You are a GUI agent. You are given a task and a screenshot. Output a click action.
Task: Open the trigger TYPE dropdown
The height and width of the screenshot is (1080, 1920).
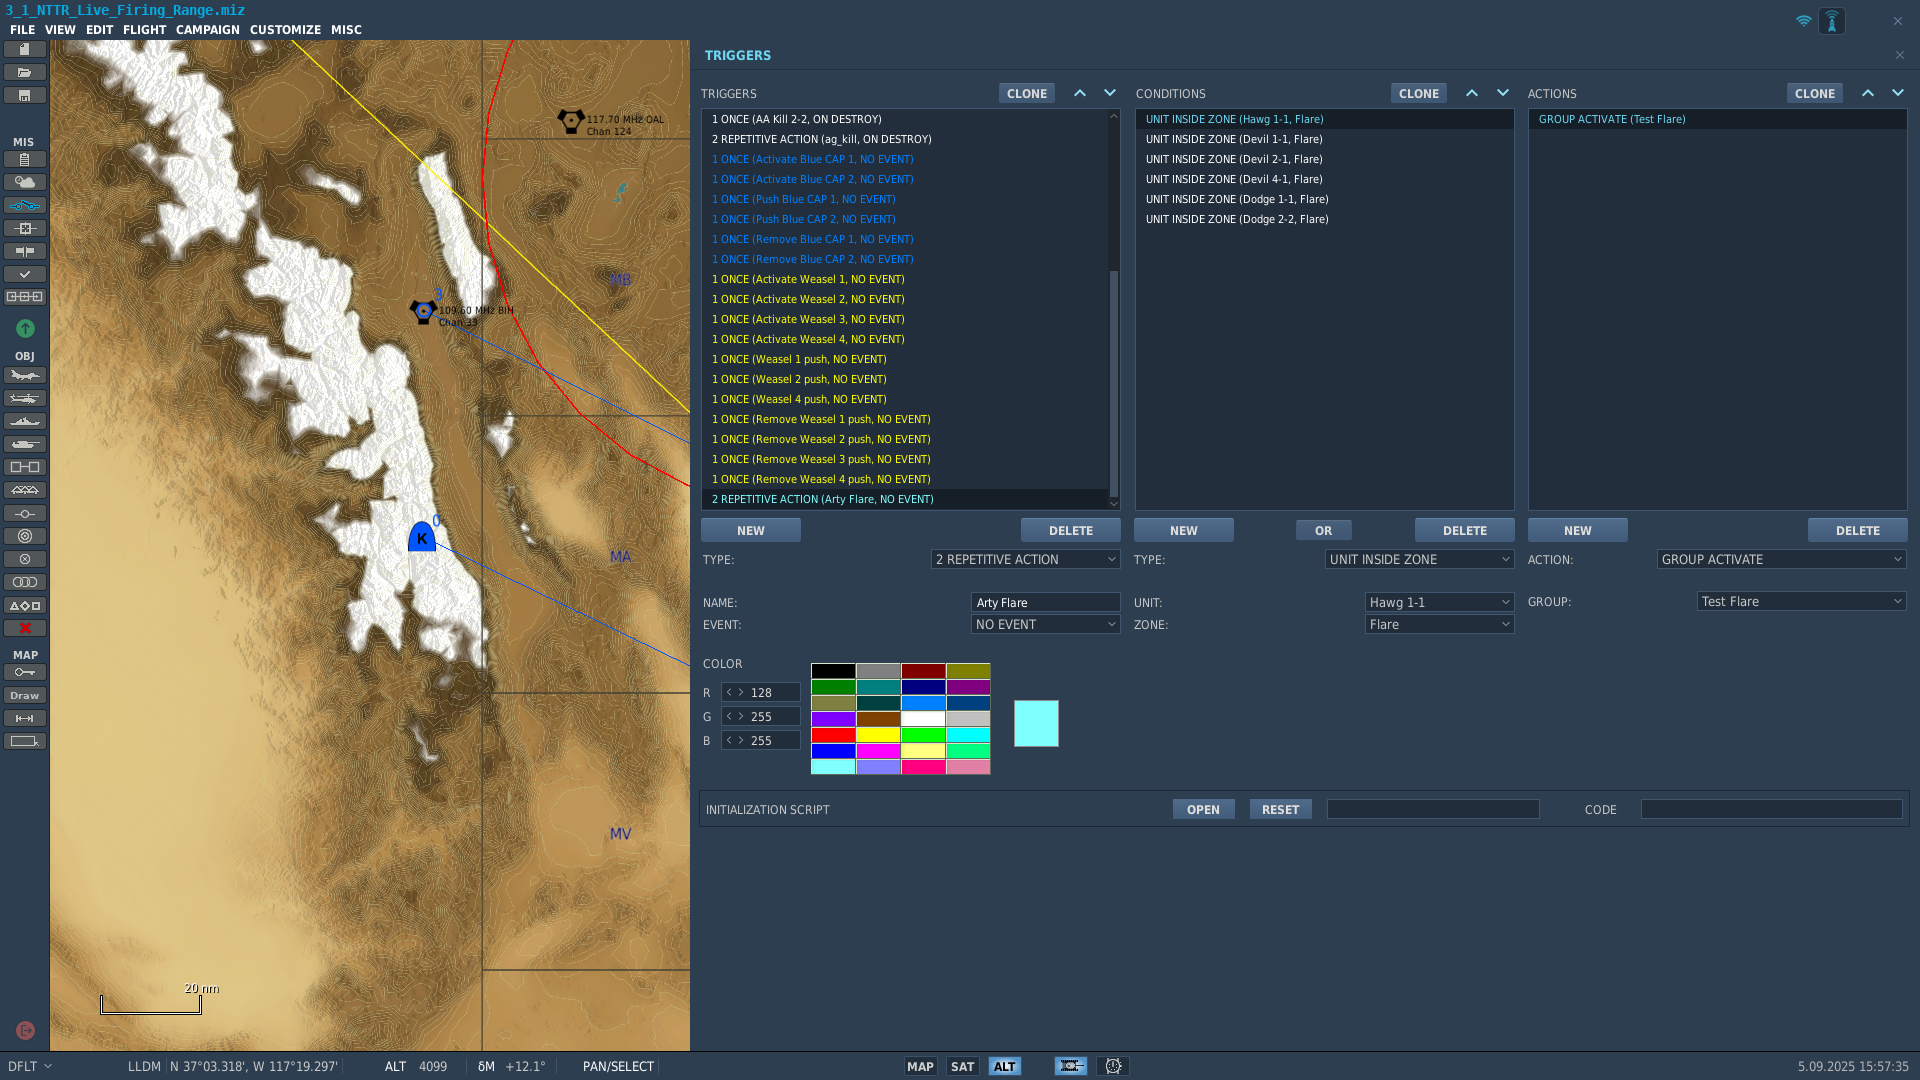1025,559
